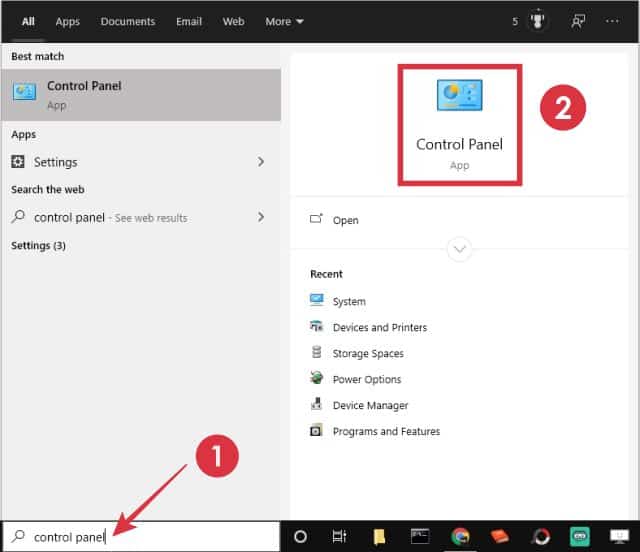Click the rewards trophy icon
Viewport: 640px width, 552px height.
point(537,21)
